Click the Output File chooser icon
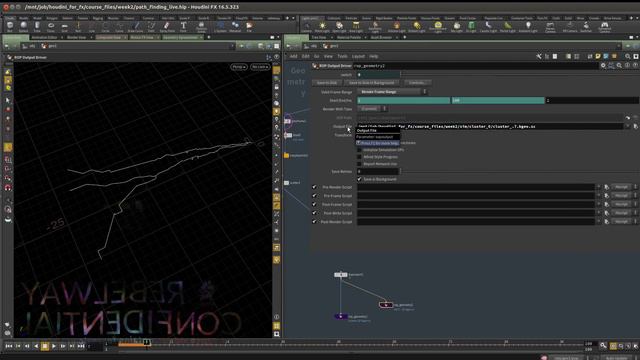 (x=636, y=127)
